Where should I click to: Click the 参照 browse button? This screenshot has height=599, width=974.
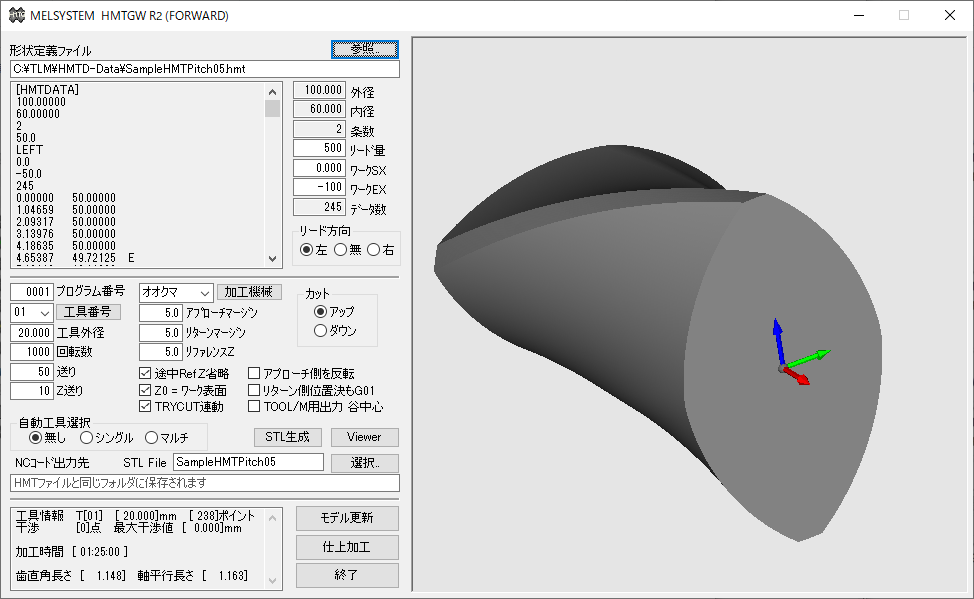(365, 49)
